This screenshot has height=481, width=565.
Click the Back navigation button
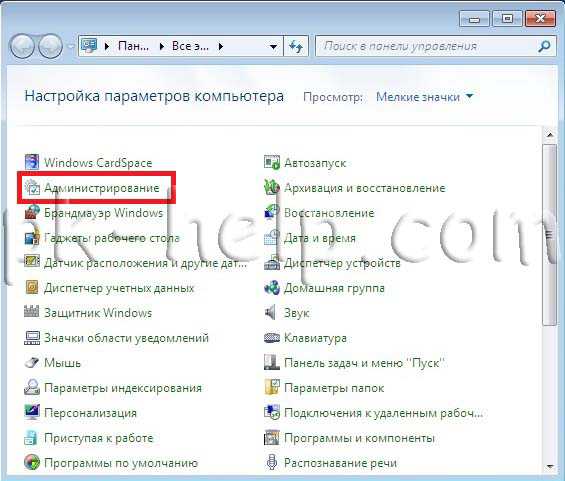tap(22, 46)
